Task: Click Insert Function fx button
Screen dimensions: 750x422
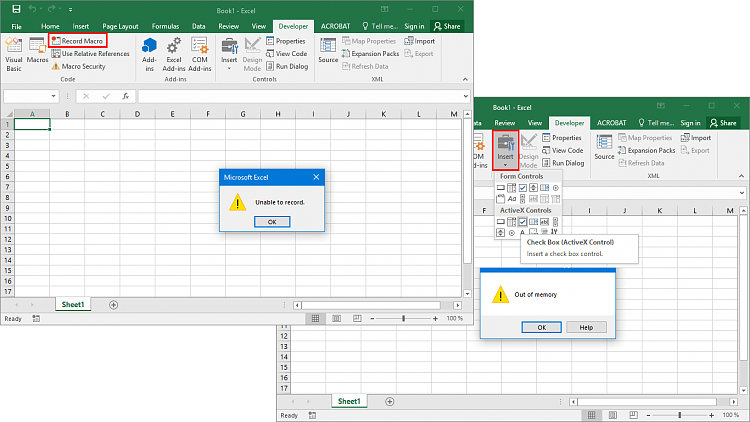Action: pos(125,96)
